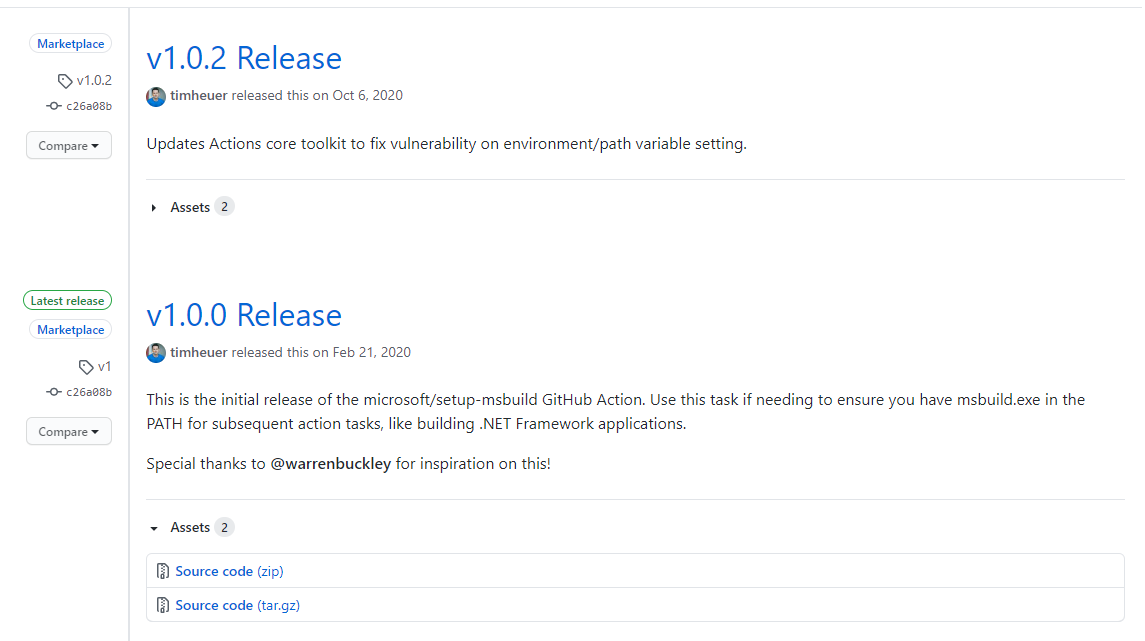The image size is (1145, 641).
Task: Open the Compare dropdown under v1.0.0
Action: [68, 431]
